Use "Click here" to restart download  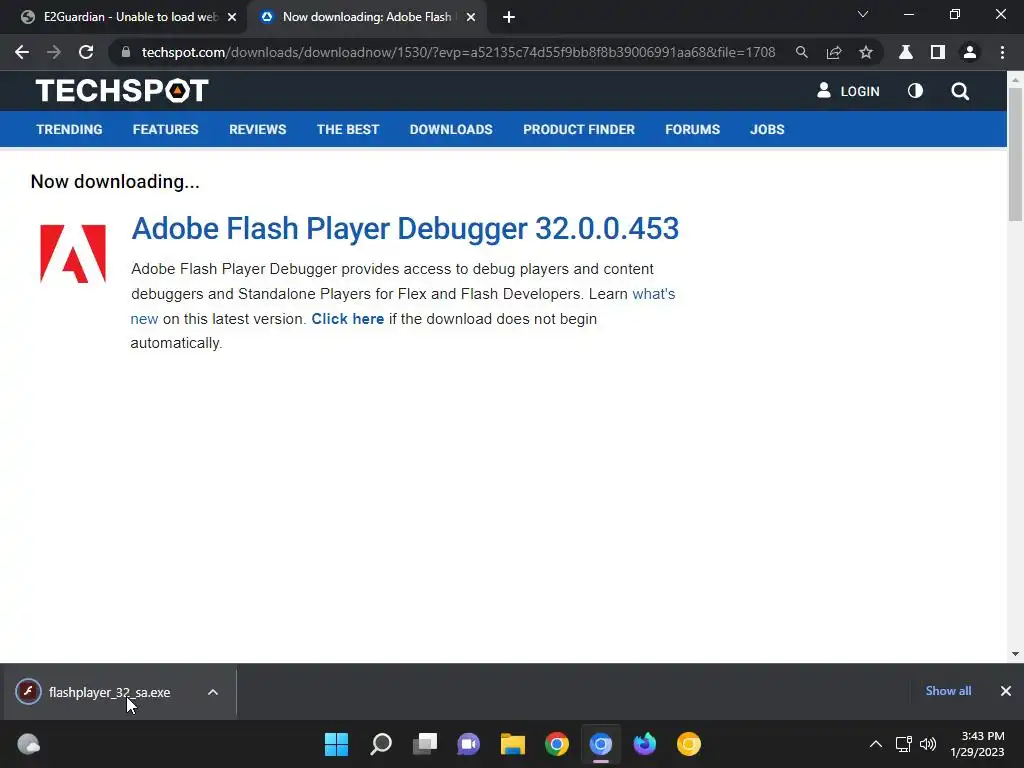click(x=347, y=319)
